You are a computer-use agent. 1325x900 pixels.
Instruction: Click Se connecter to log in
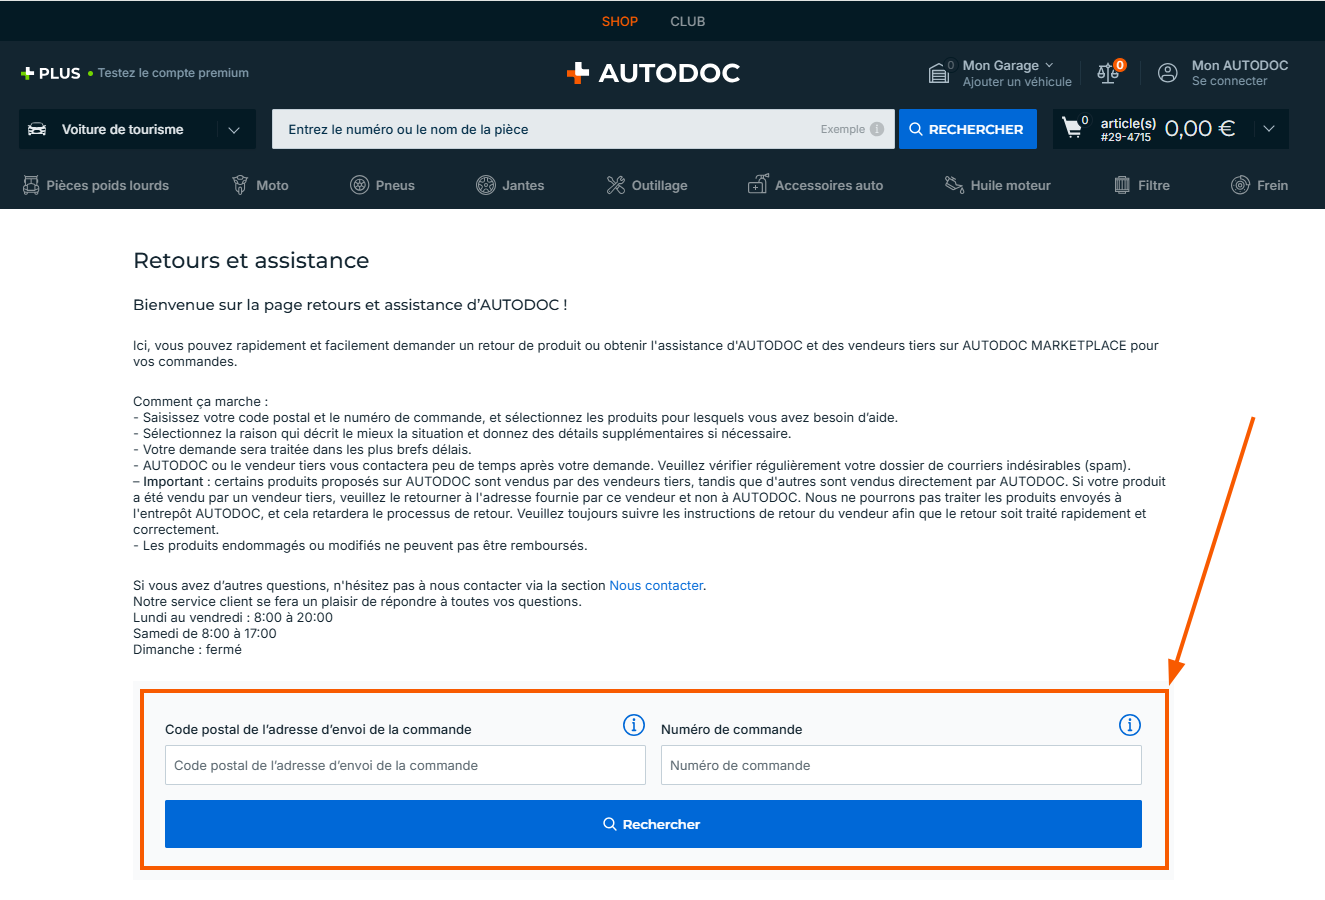[x=1229, y=81]
